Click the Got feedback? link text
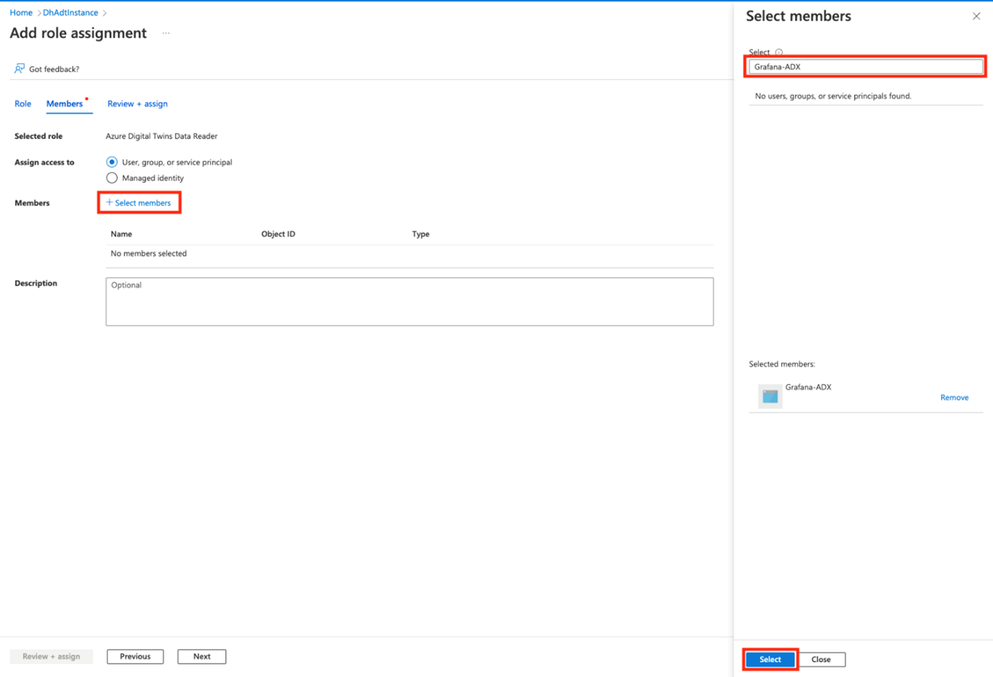Viewport: 993px width, 677px height. (x=54, y=69)
